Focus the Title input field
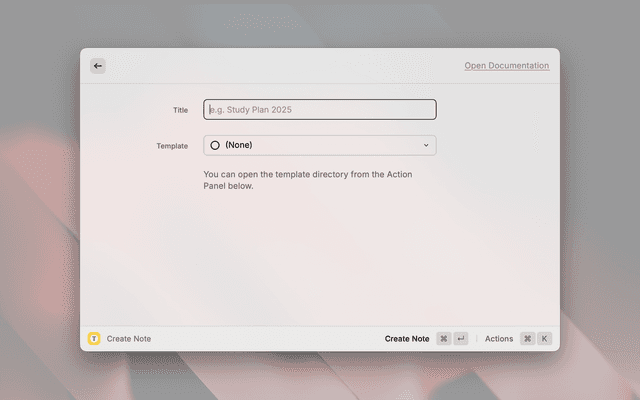This screenshot has height=400, width=640. pyautogui.click(x=320, y=110)
